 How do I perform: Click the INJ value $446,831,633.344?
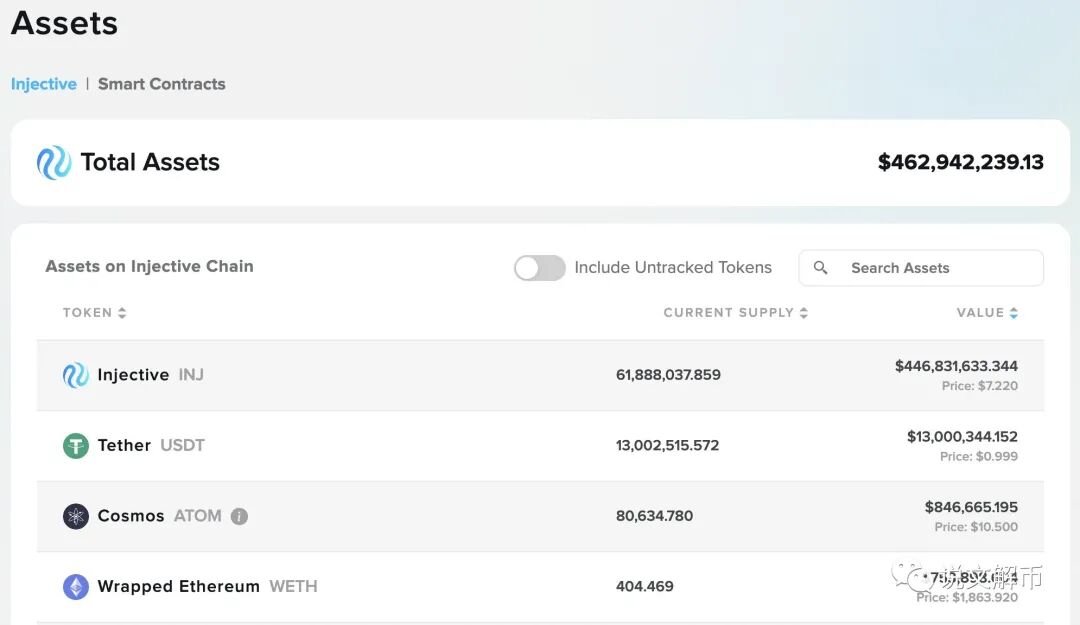[x=956, y=366]
